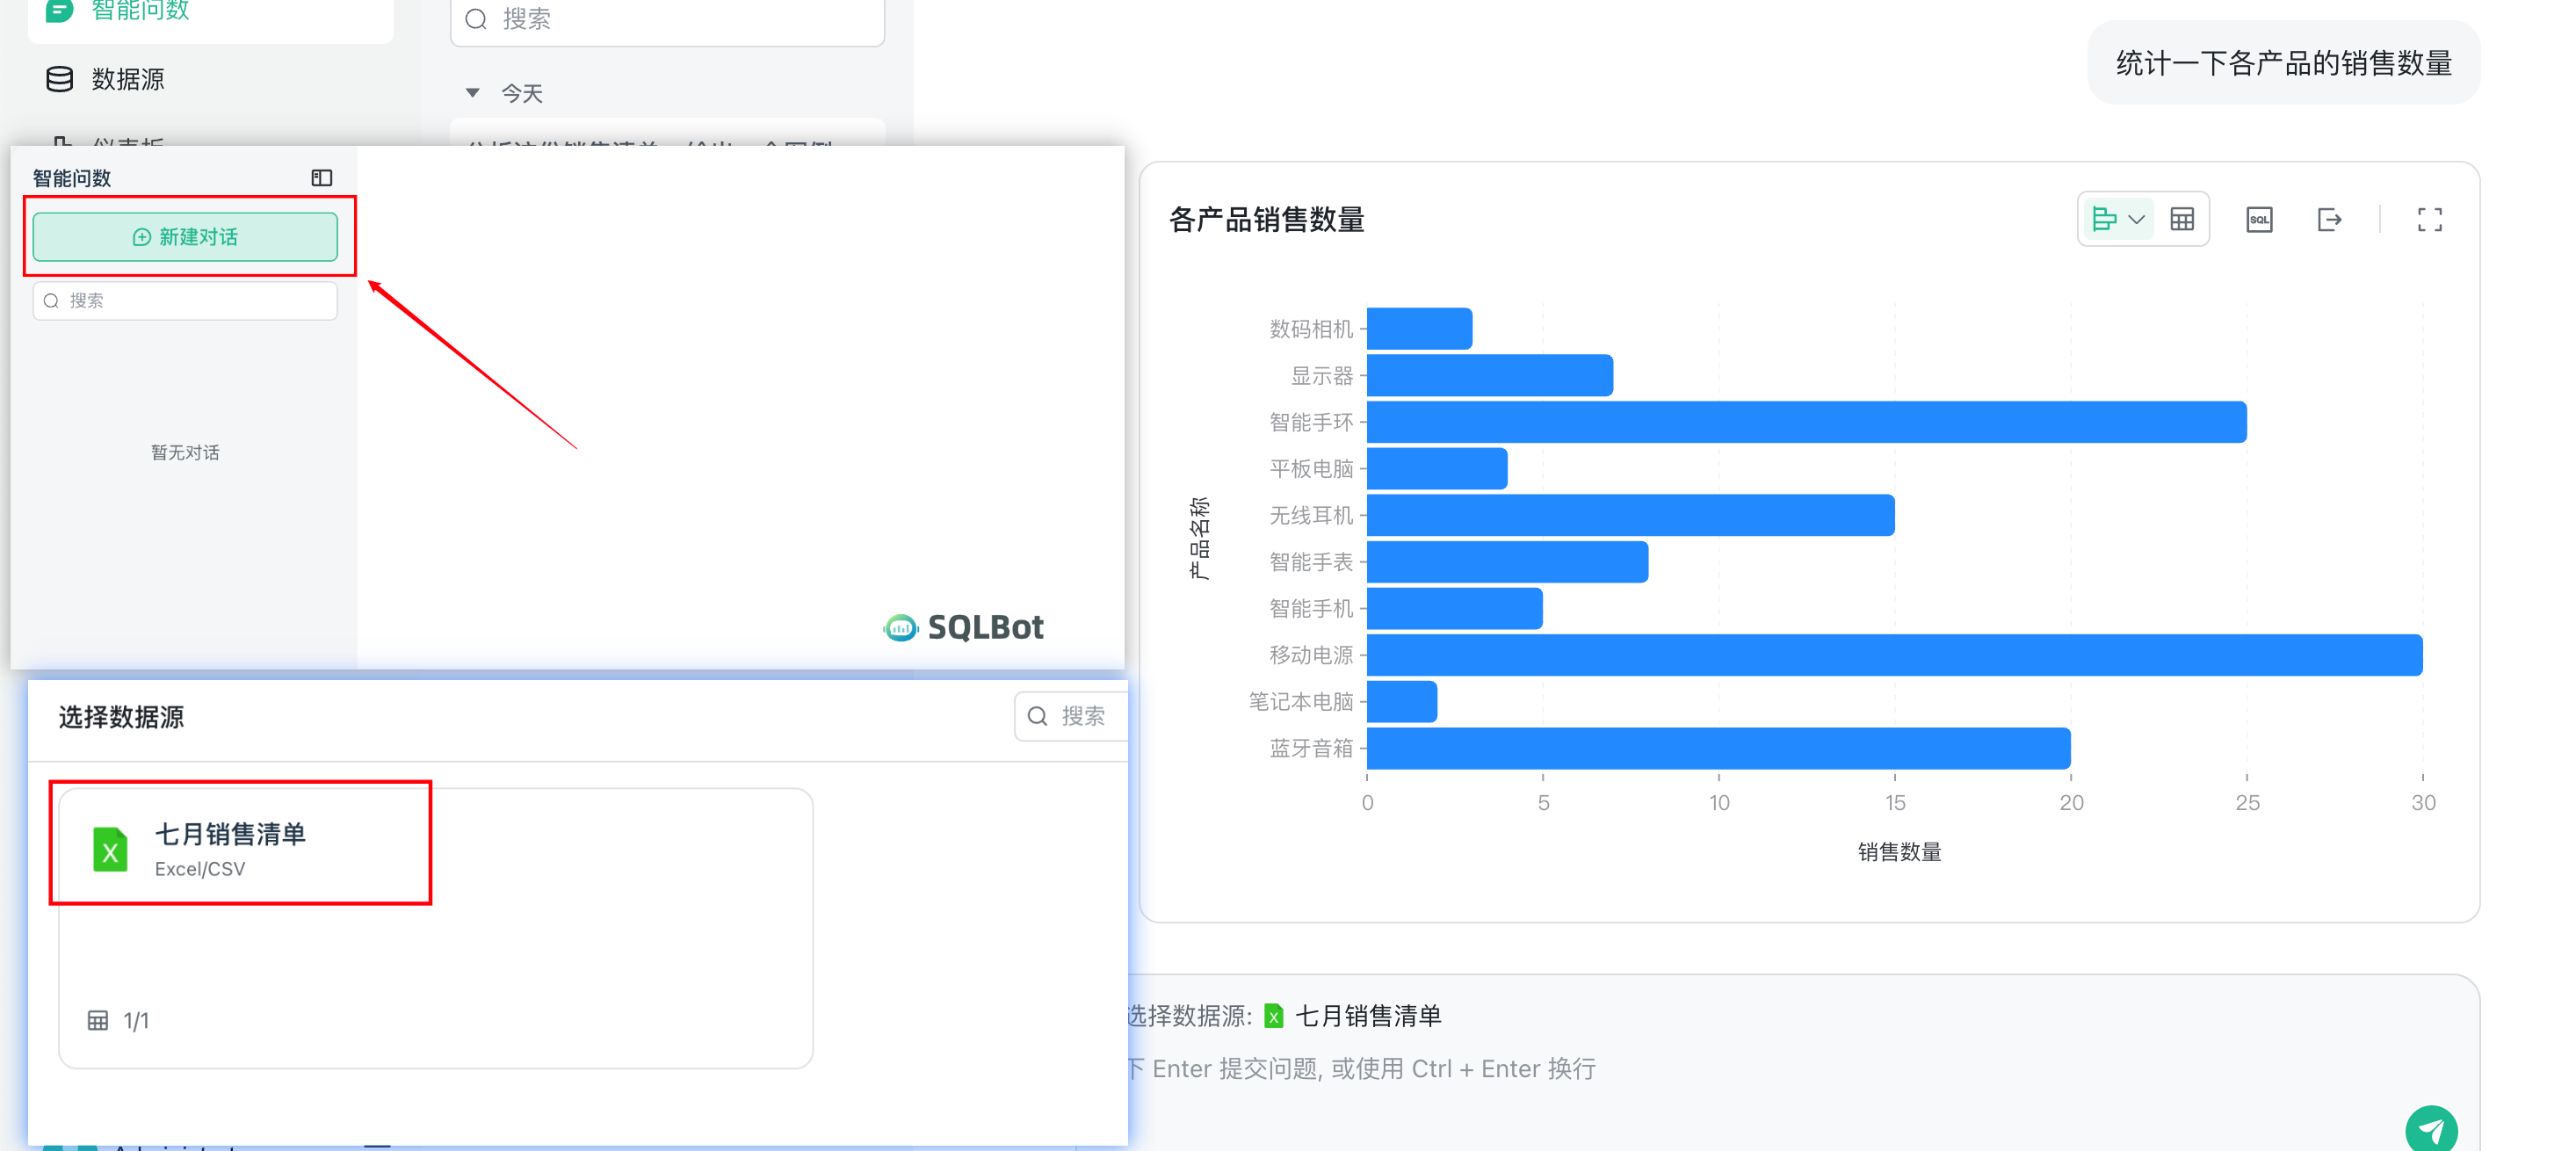Click the 新建对话 new chat button

point(185,237)
